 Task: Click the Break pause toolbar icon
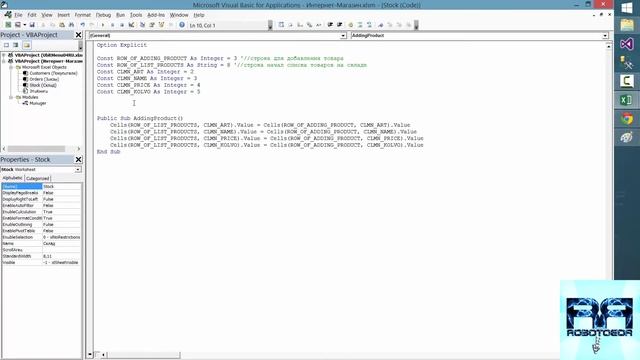[x=112, y=25]
